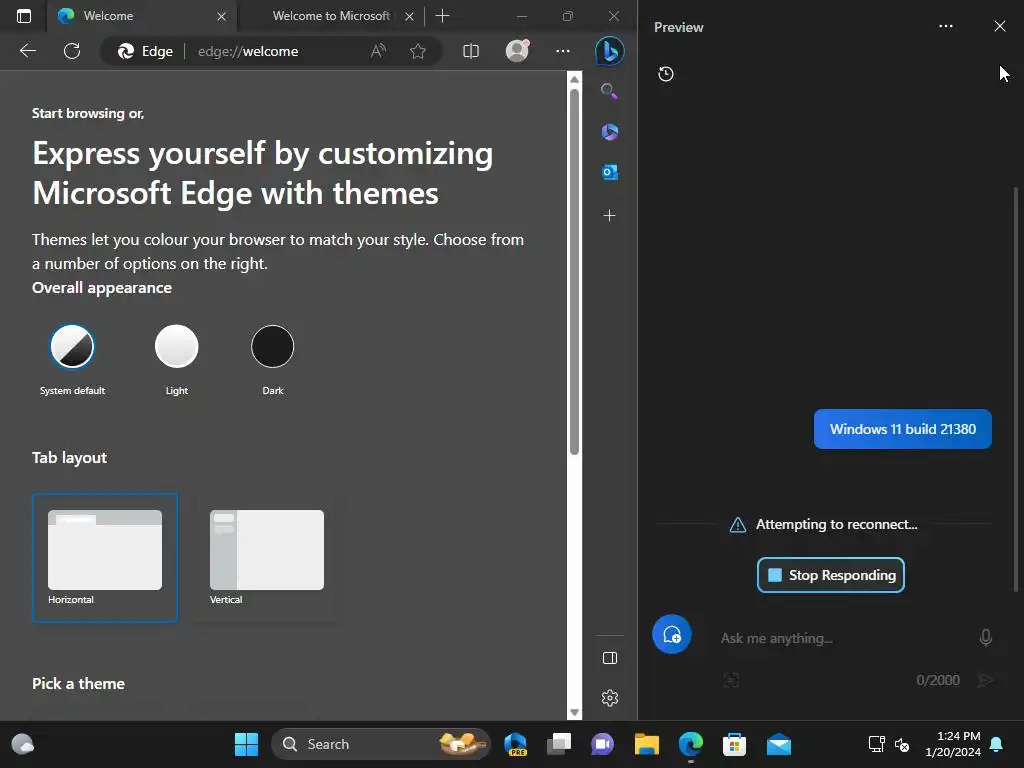This screenshot has height=768, width=1024.
Task: Open weather widget on taskbar
Action: pos(23,744)
